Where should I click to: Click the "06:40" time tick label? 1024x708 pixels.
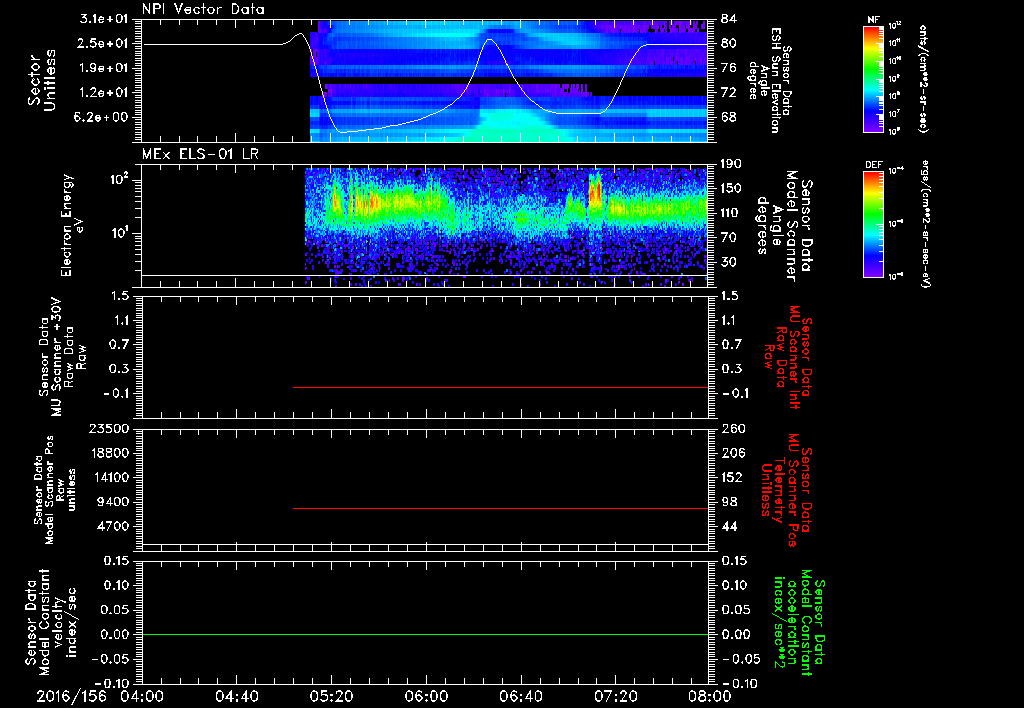tap(520, 696)
